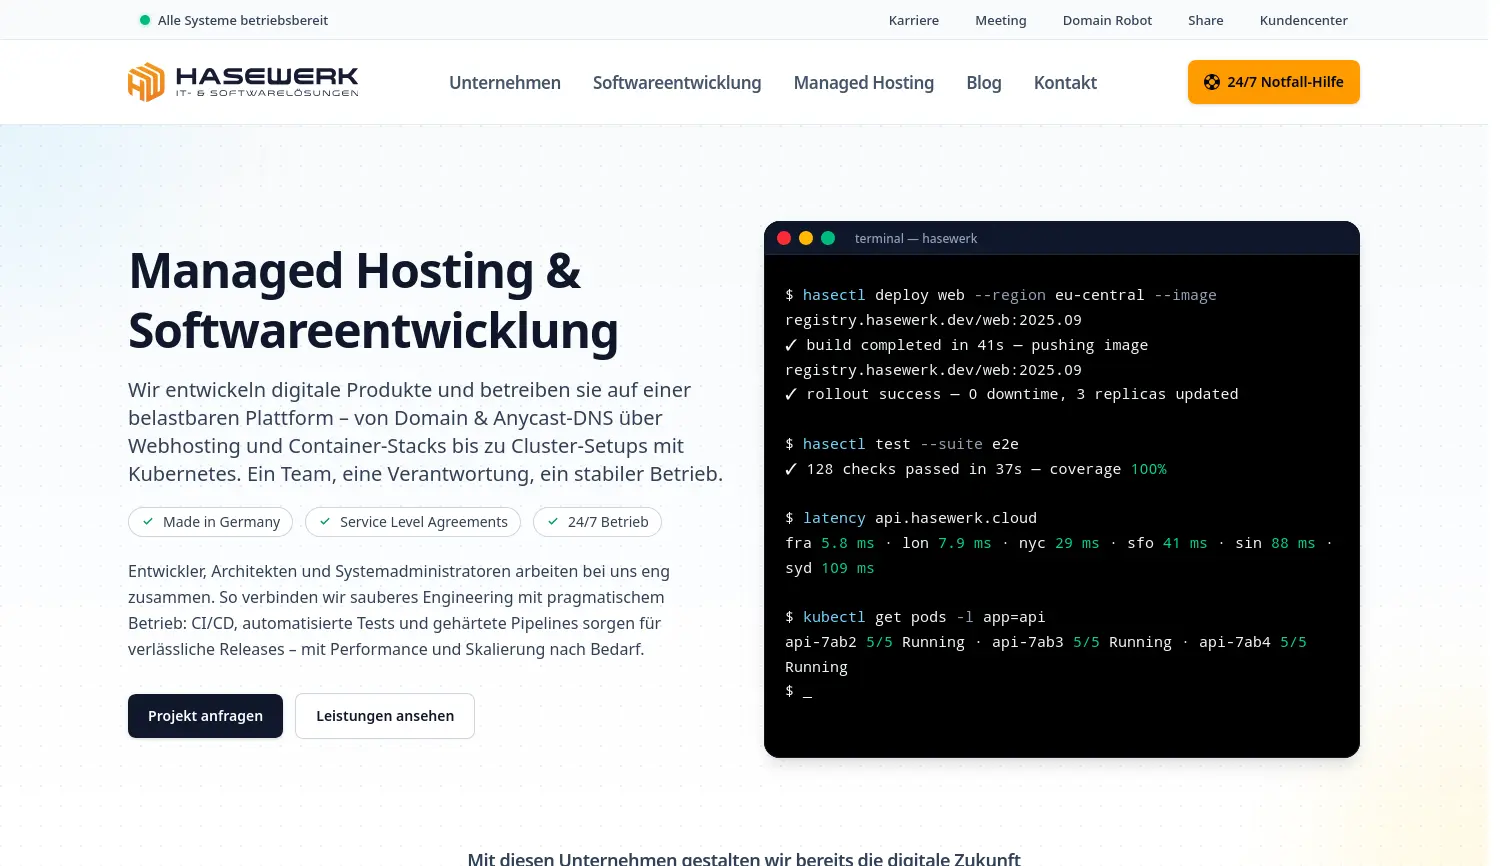Open the Kontakt page
Image resolution: width=1500 pixels, height=866 pixels.
tap(1065, 82)
